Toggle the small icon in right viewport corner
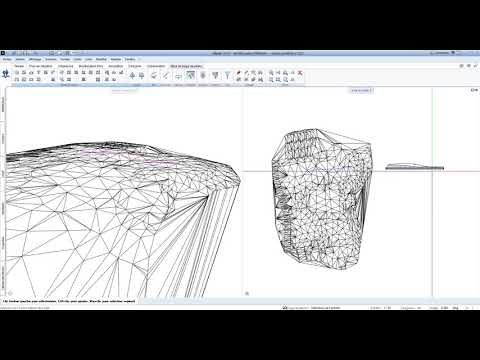480x360 pixels. click(247, 293)
